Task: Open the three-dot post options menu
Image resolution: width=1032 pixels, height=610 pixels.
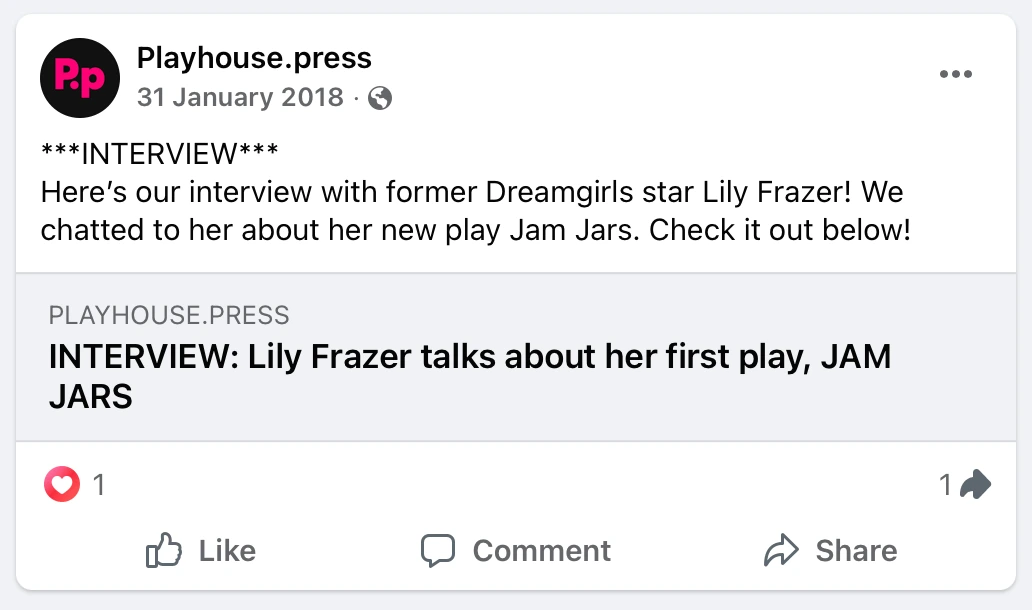Action: click(956, 75)
